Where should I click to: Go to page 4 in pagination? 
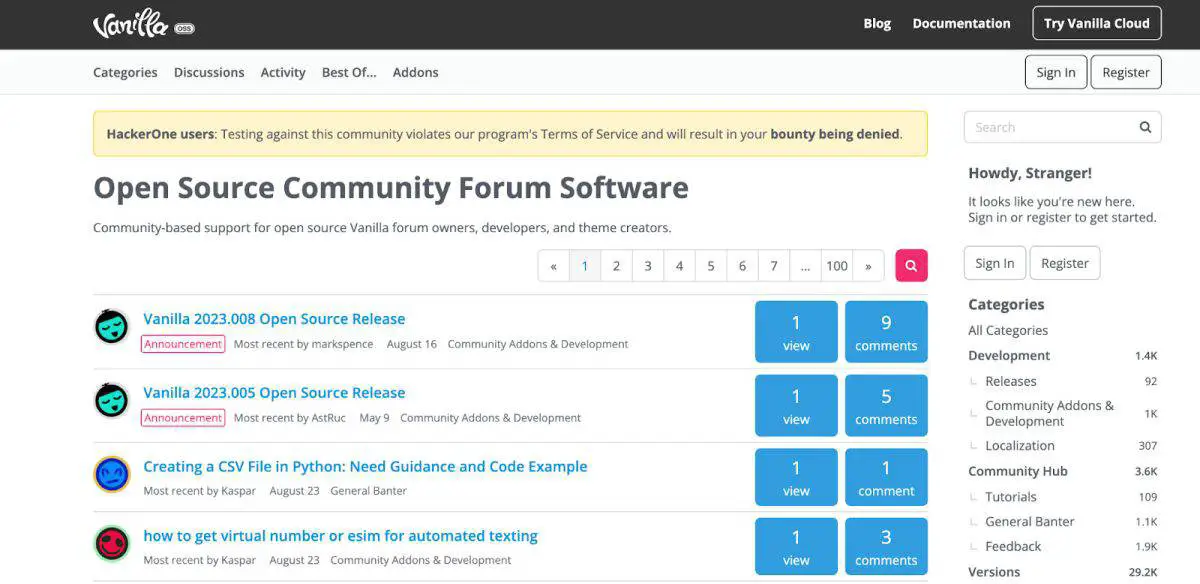pyautogui.click(x=679, y=266)
